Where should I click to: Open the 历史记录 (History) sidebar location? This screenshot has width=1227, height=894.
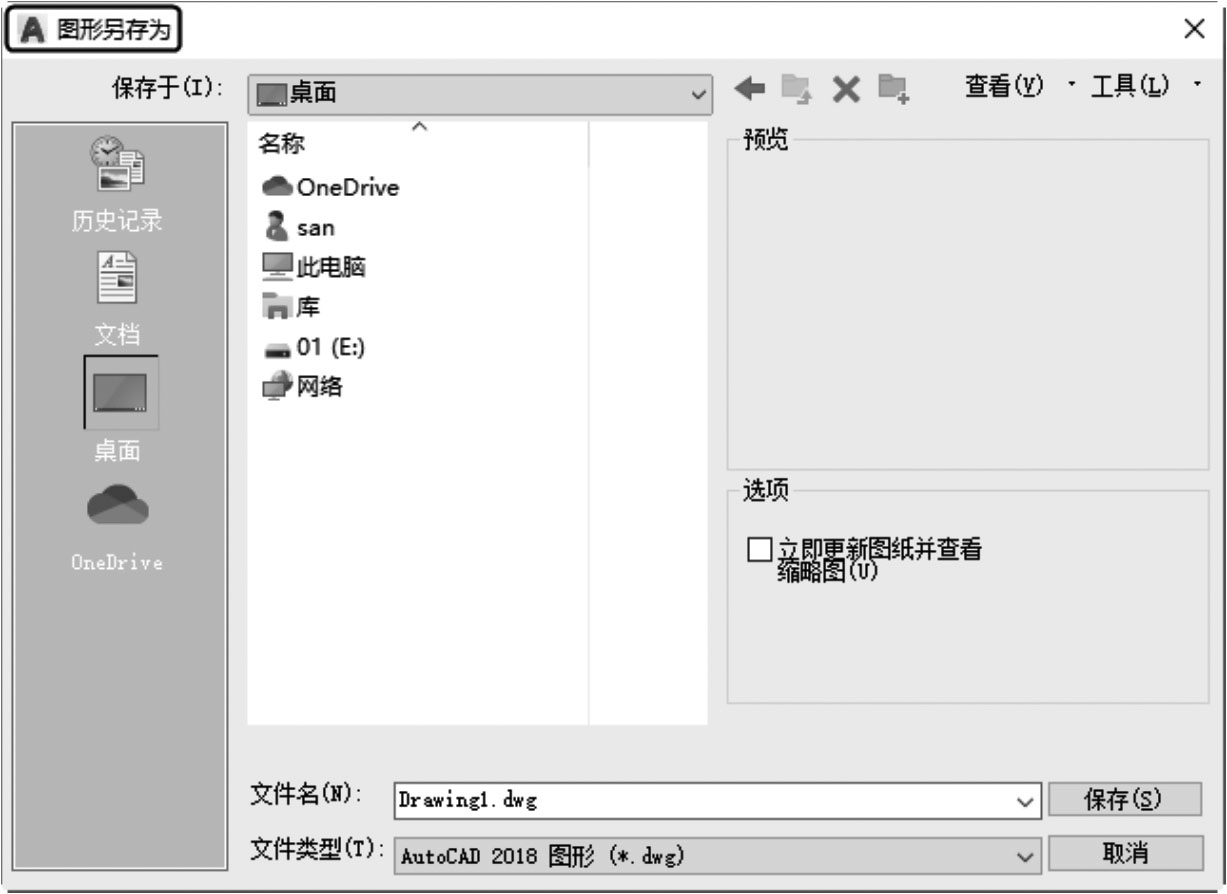117,185
